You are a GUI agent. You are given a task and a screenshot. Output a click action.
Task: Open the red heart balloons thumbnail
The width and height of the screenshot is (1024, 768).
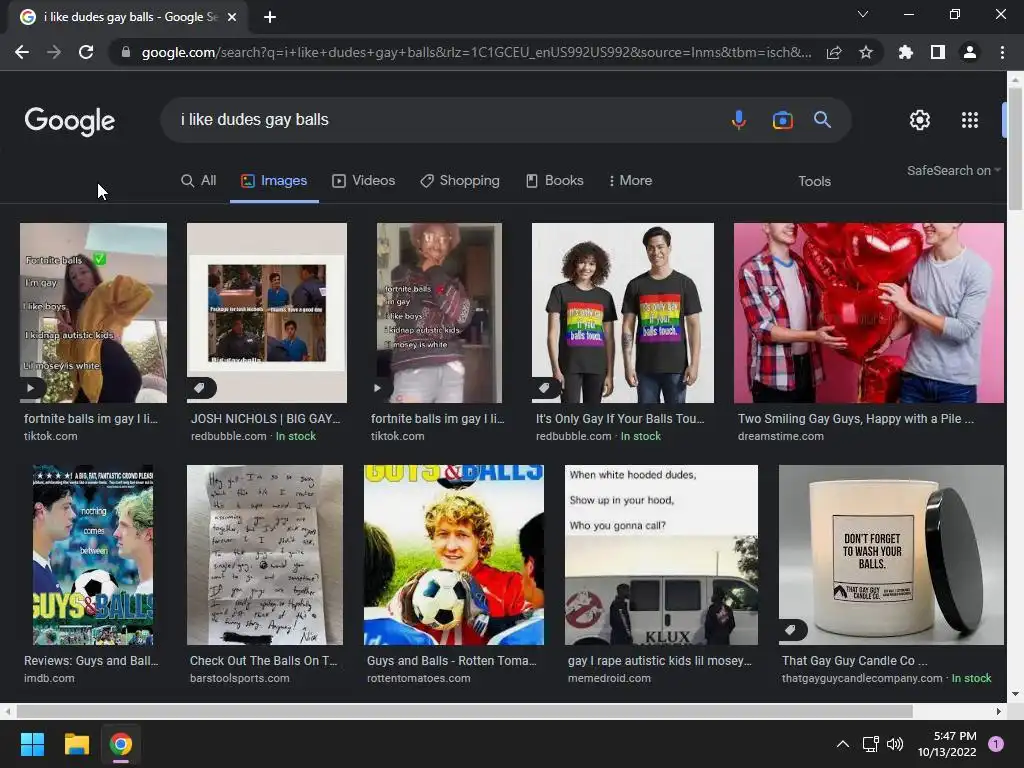(x=869, y=313)
